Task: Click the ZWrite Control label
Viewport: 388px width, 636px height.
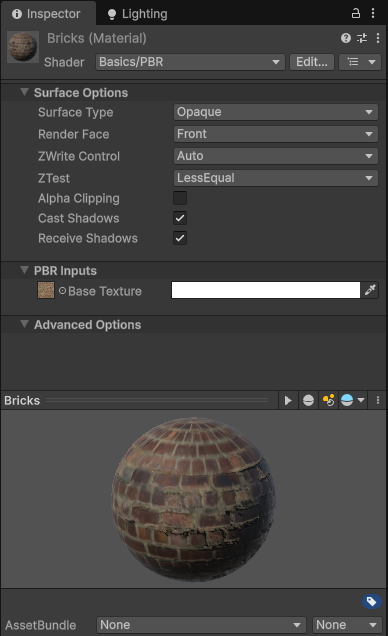Action: [79, 156]
